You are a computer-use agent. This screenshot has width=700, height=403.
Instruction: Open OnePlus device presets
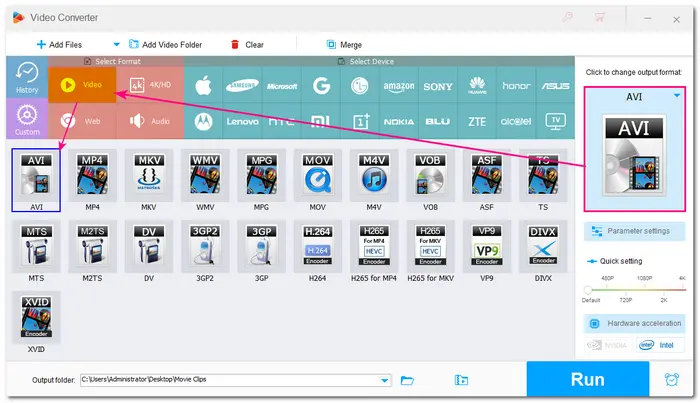click(360, 121)
